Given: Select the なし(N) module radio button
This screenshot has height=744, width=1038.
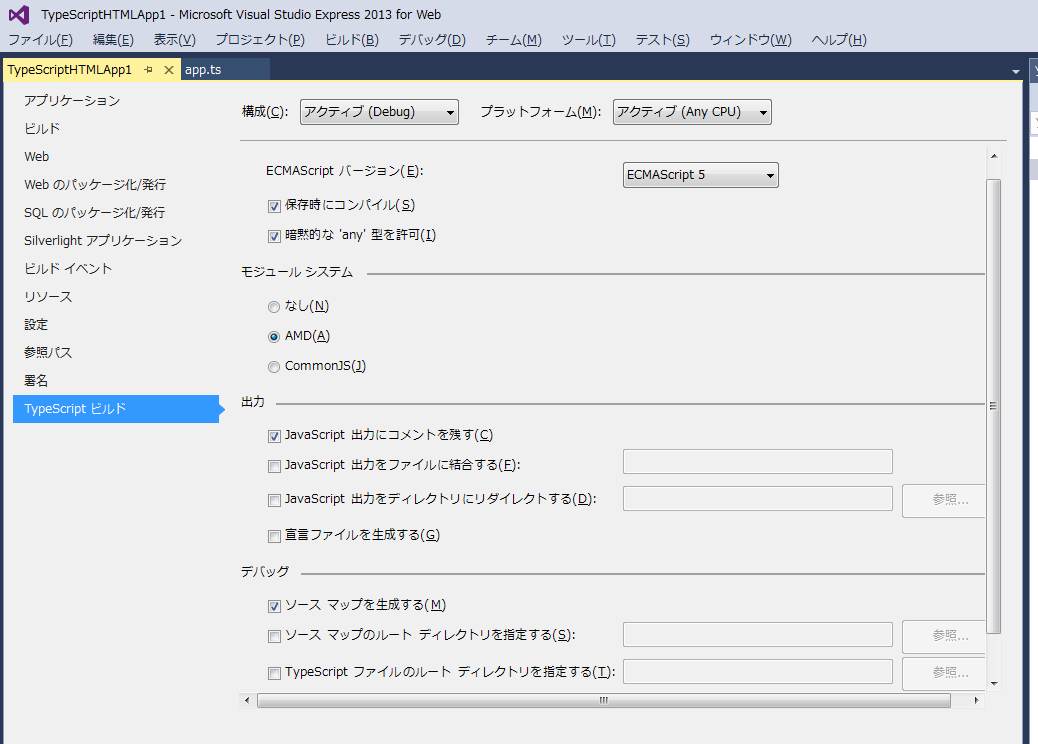Looking at the screenshot, I should tap(273, 306).
